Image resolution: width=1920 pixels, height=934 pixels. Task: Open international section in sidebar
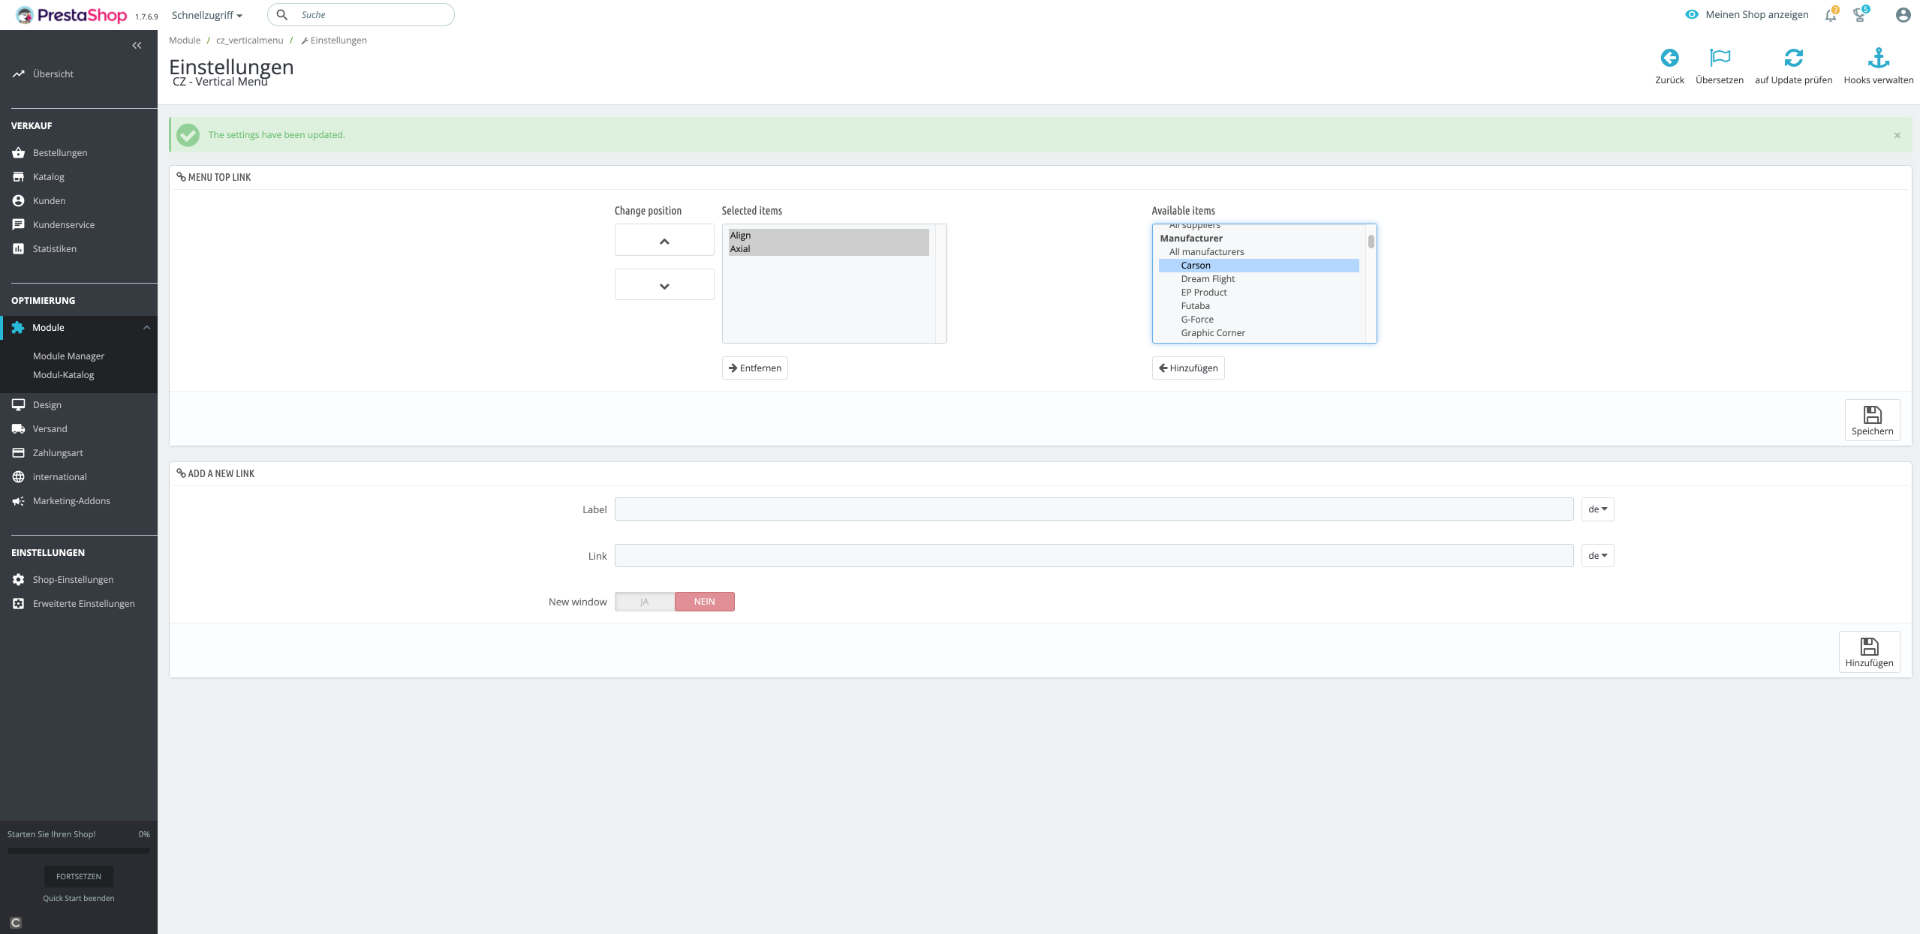60,477
